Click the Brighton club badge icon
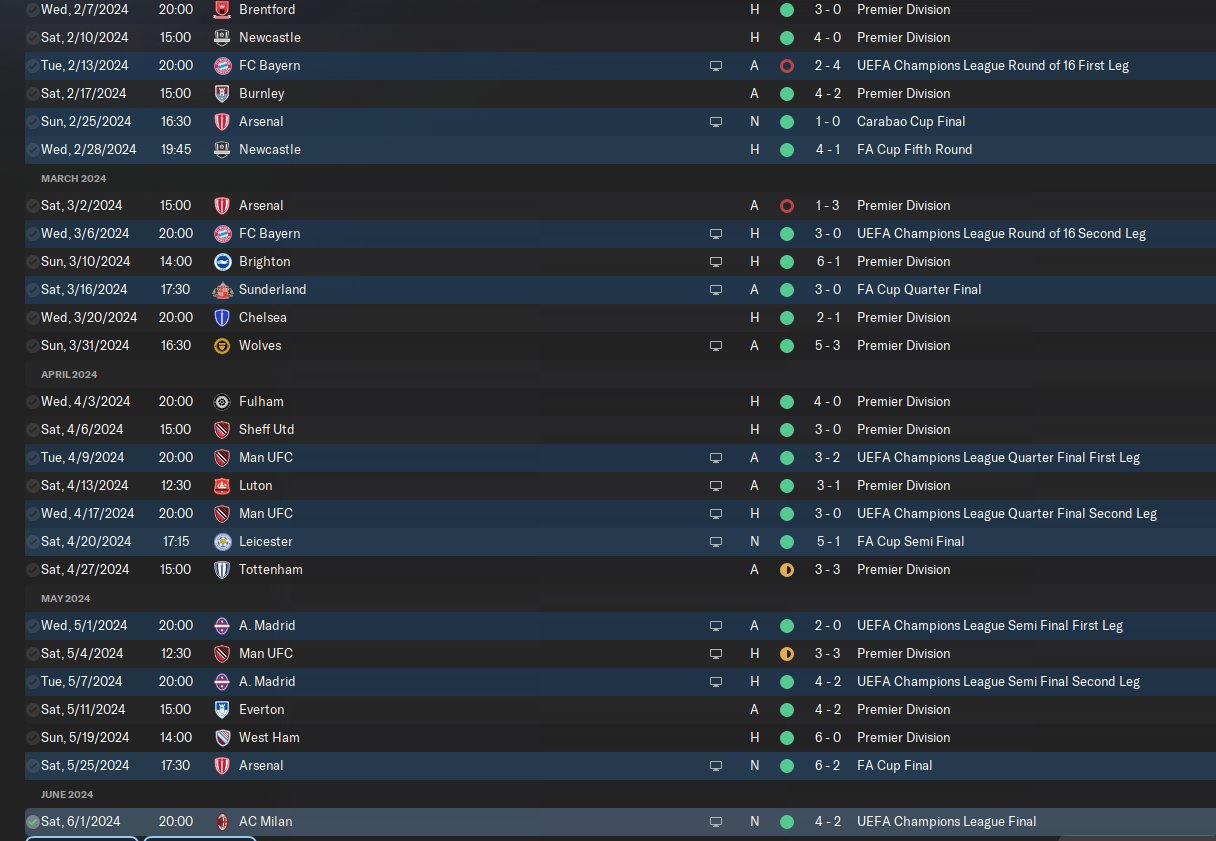The image size is (1216, 841). pos(222,261)
